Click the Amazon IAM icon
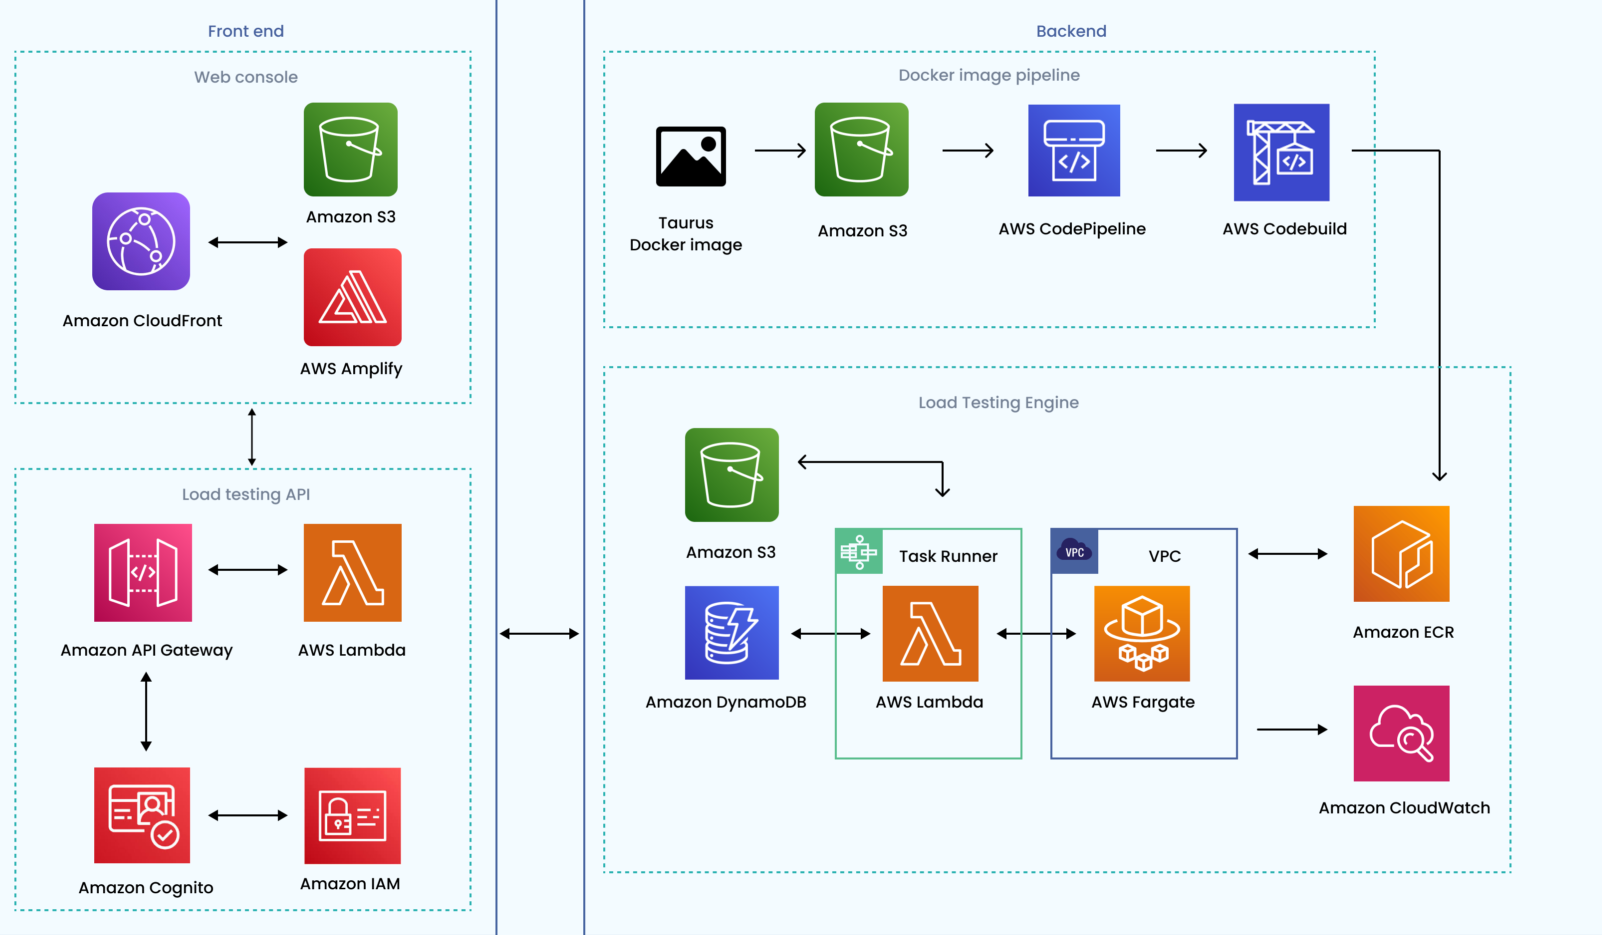 click(x=353, y=815)
